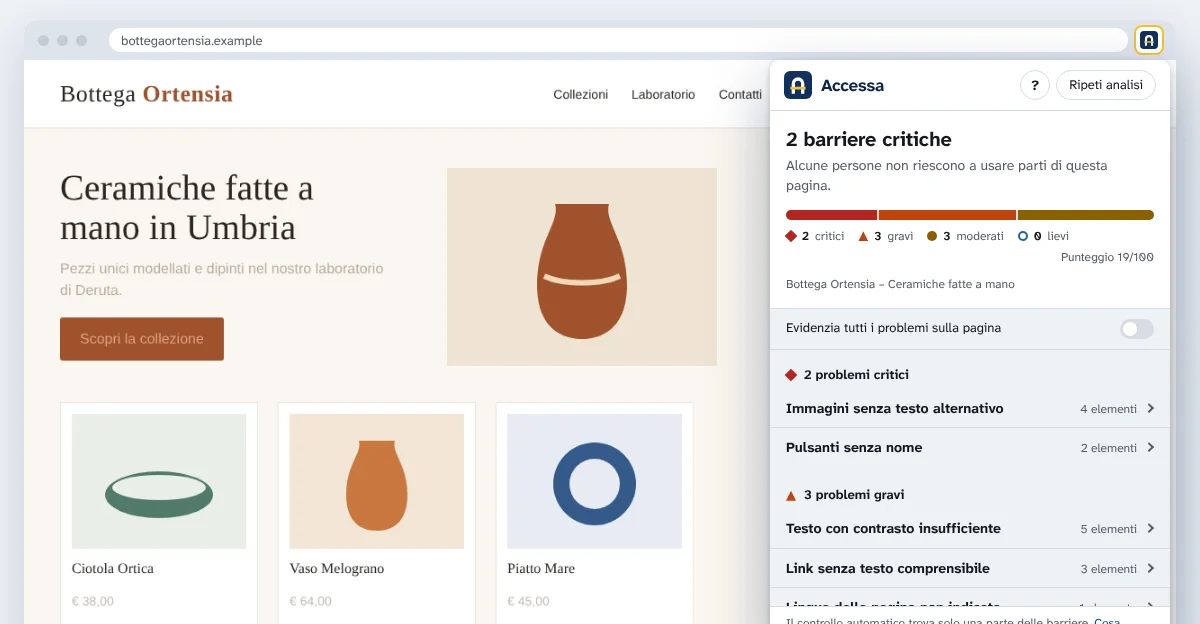The height and width of the screenshot is (624, 1200).
Task: Click the orange triangle beside "3 gravi"
Action: (x=863, y=236)
